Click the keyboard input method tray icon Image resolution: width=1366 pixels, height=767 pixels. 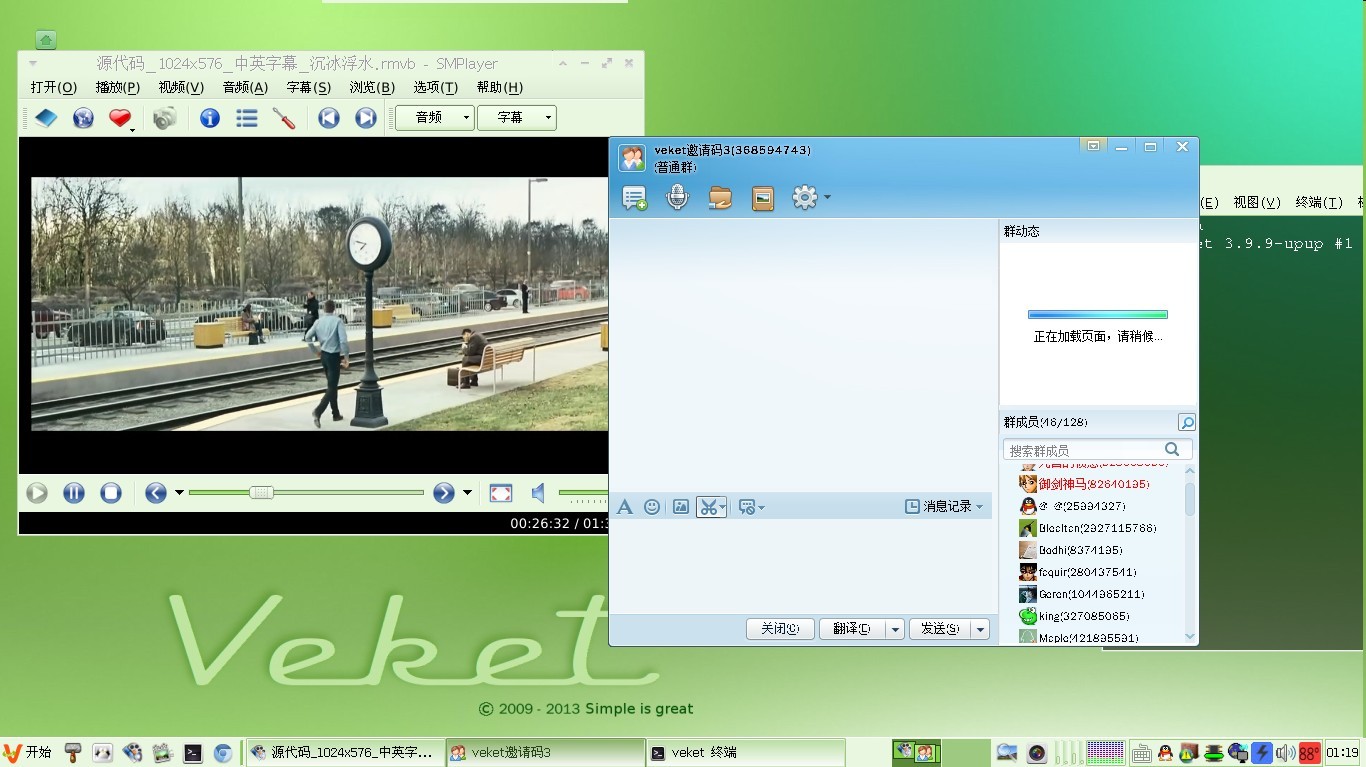(x=1140, y=753)
